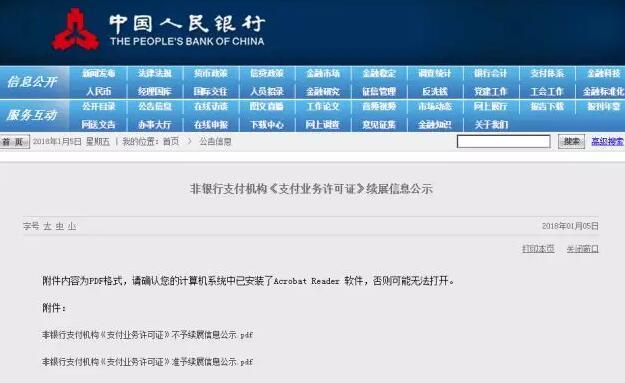The width and height of the screenshot is (625, 383).
Task: Click 公告信息 in the breadcrumb path
Action: tap(215, 142)
